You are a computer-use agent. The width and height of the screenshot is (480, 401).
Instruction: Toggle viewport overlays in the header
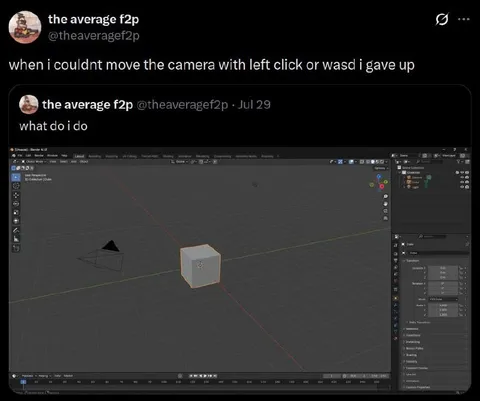[351, 162]
